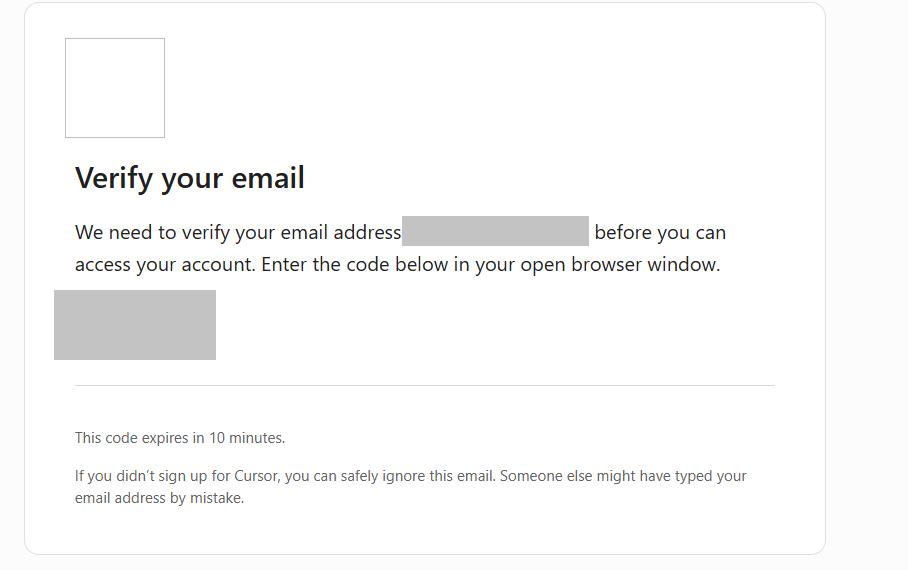Click the word "email" in the heading
This screenshot has height=570, width=908.
pyautogui.click(x=268, y=177)
